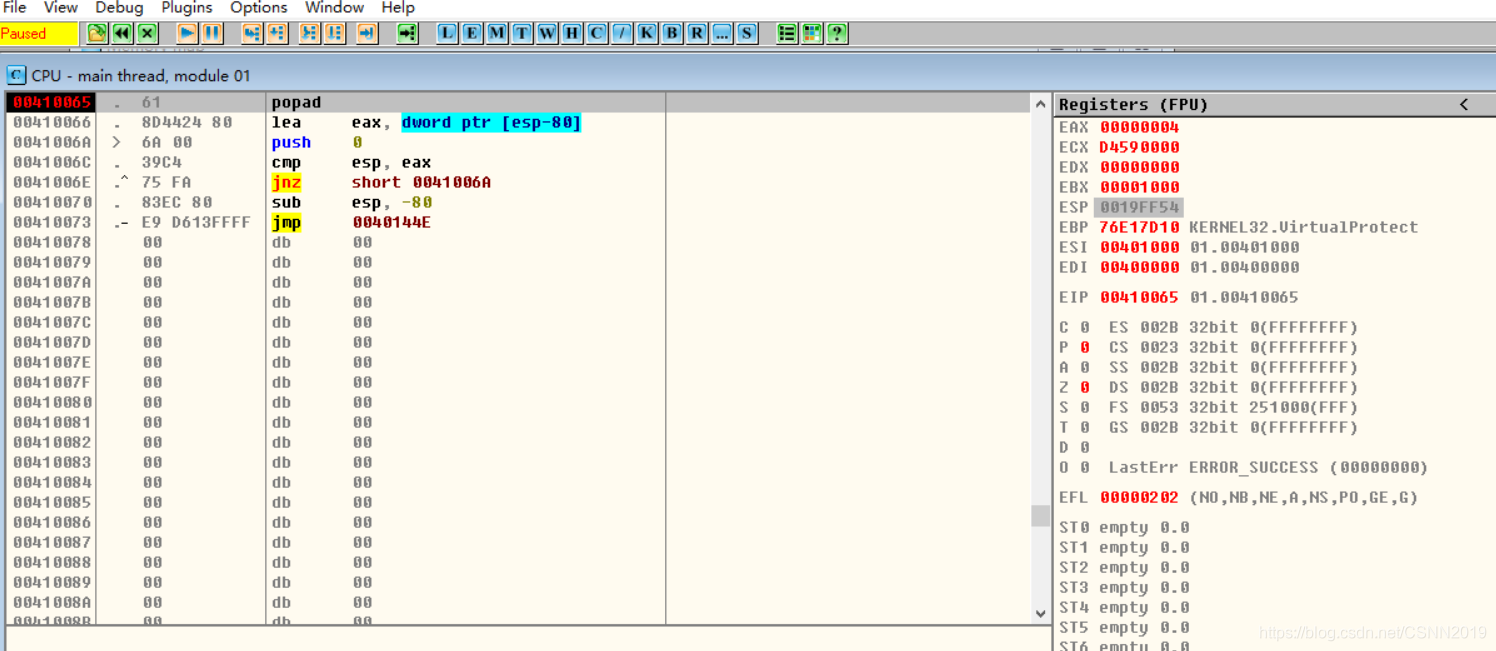Restart the debugged program
This screenshot has height=651, width=1496.
122,33
